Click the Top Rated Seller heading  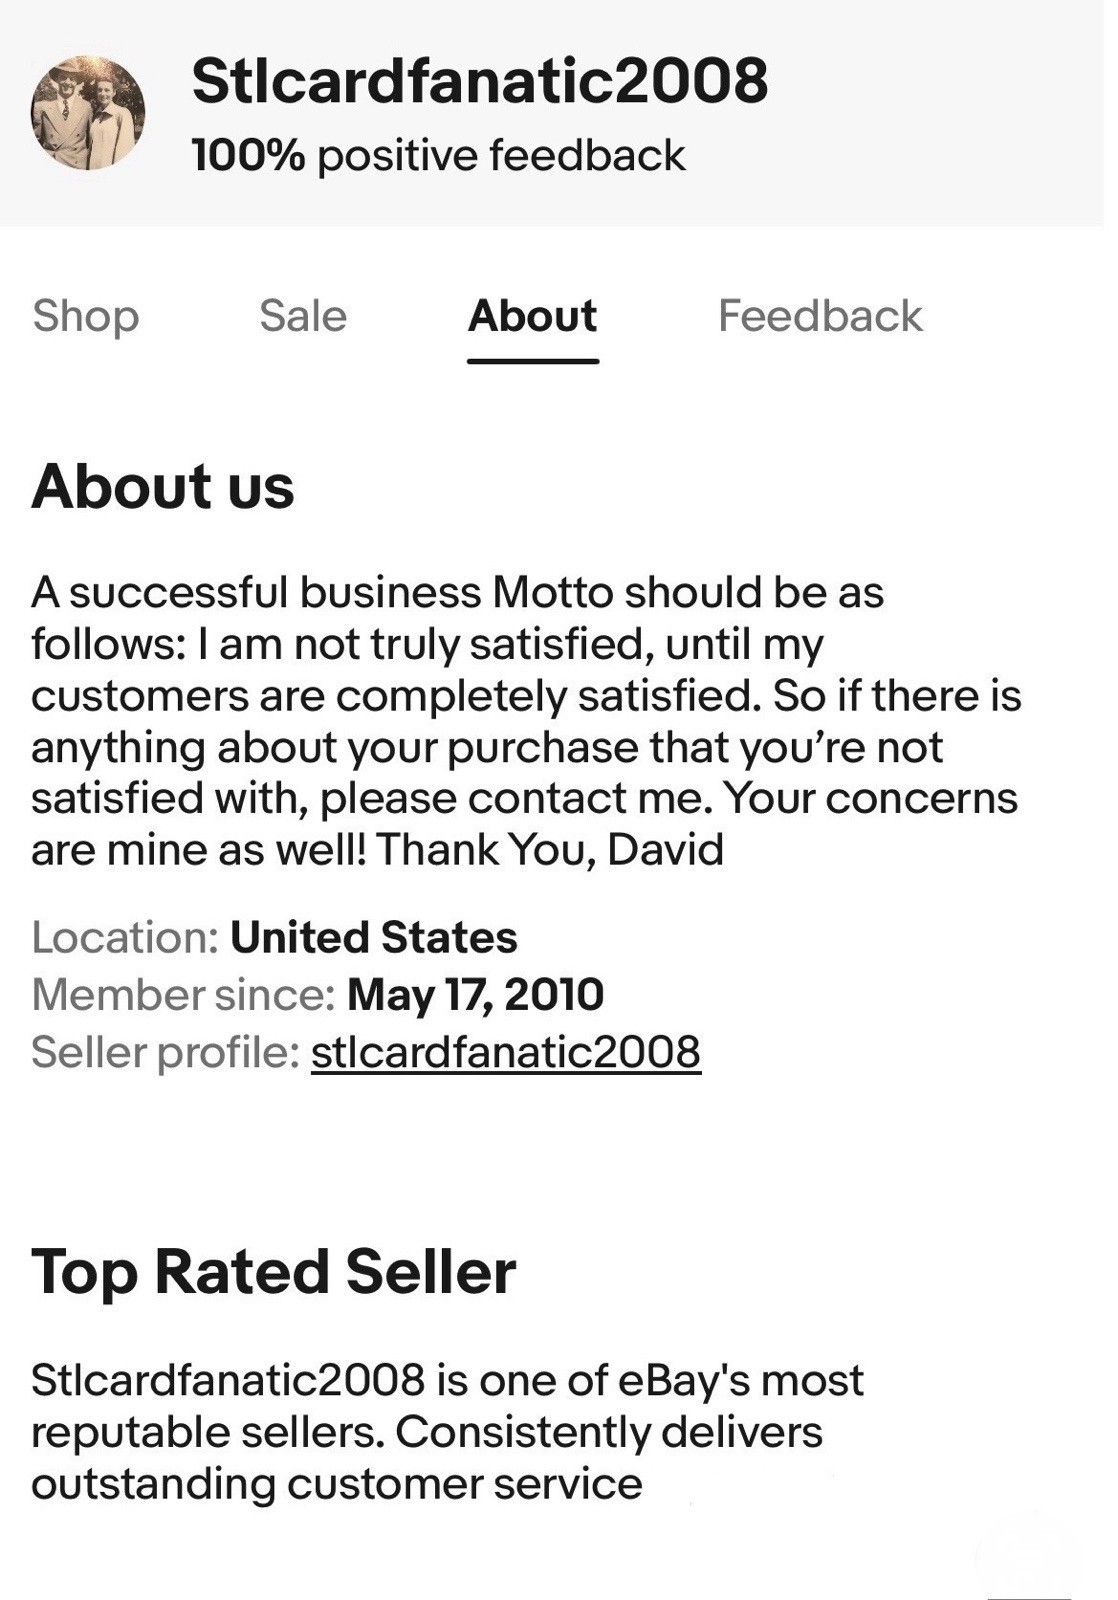tap(274, 1272)
